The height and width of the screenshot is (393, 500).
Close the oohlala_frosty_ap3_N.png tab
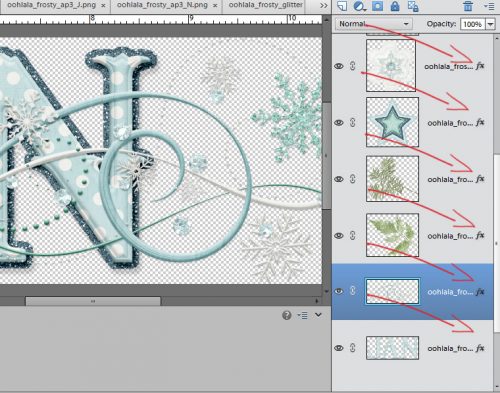point(215,6)
